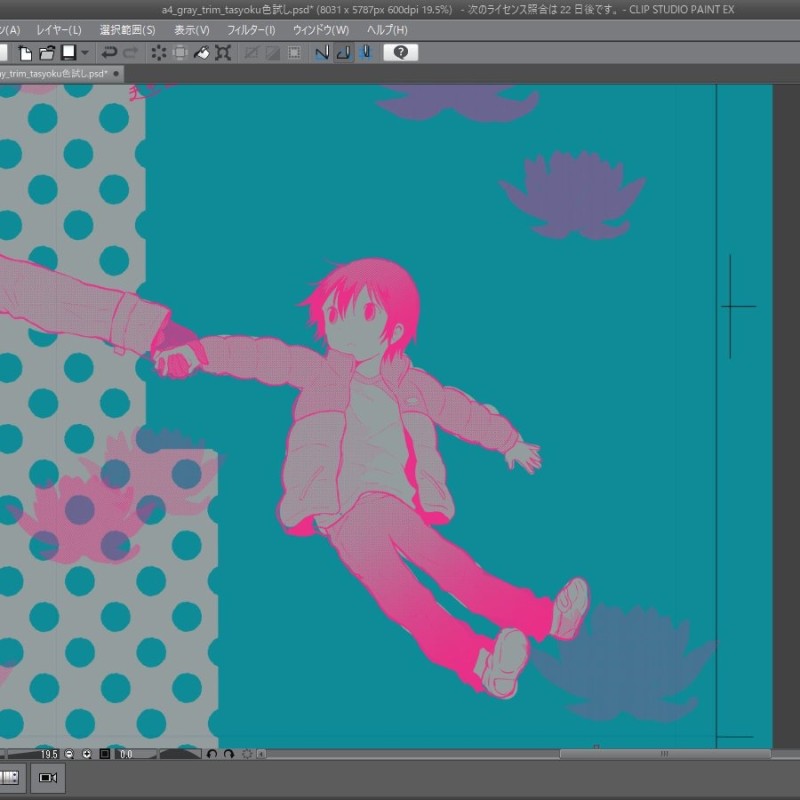
Task: Toggle Snap to Grid
Action: [365, 52]
